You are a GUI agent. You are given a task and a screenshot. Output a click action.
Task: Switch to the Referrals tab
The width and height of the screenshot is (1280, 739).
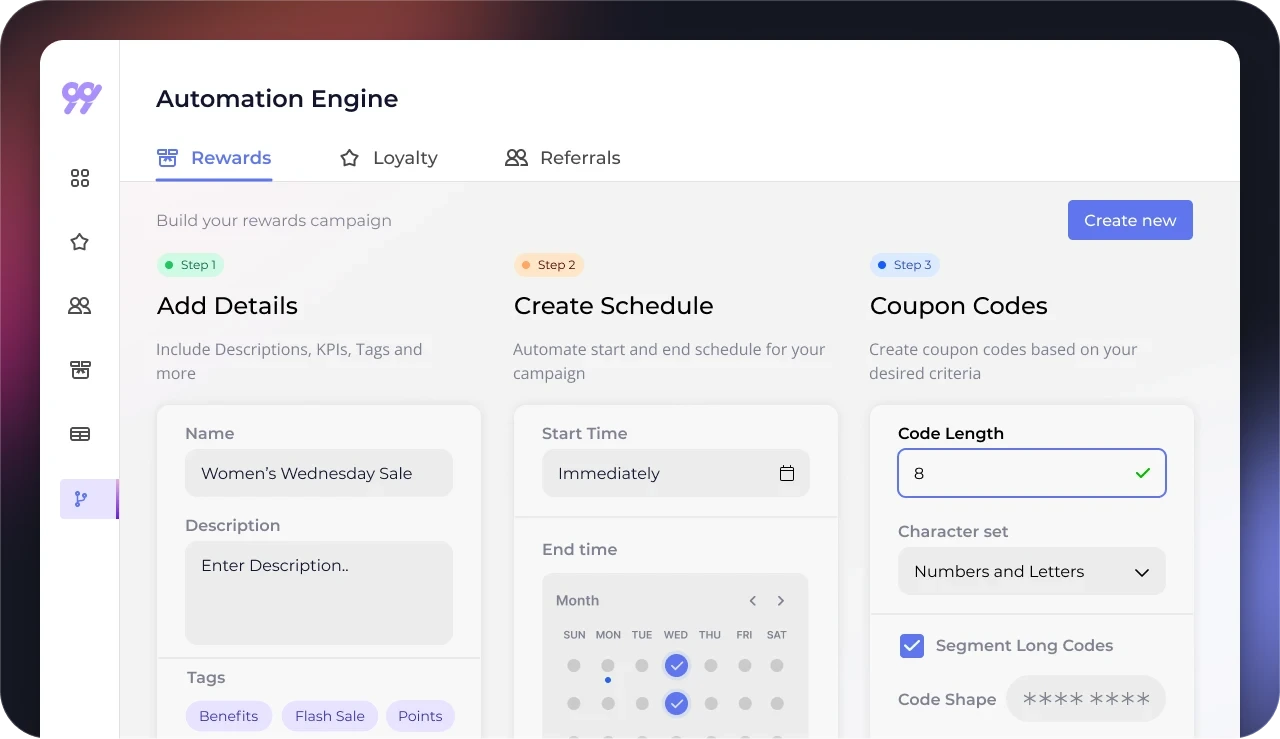563,158
